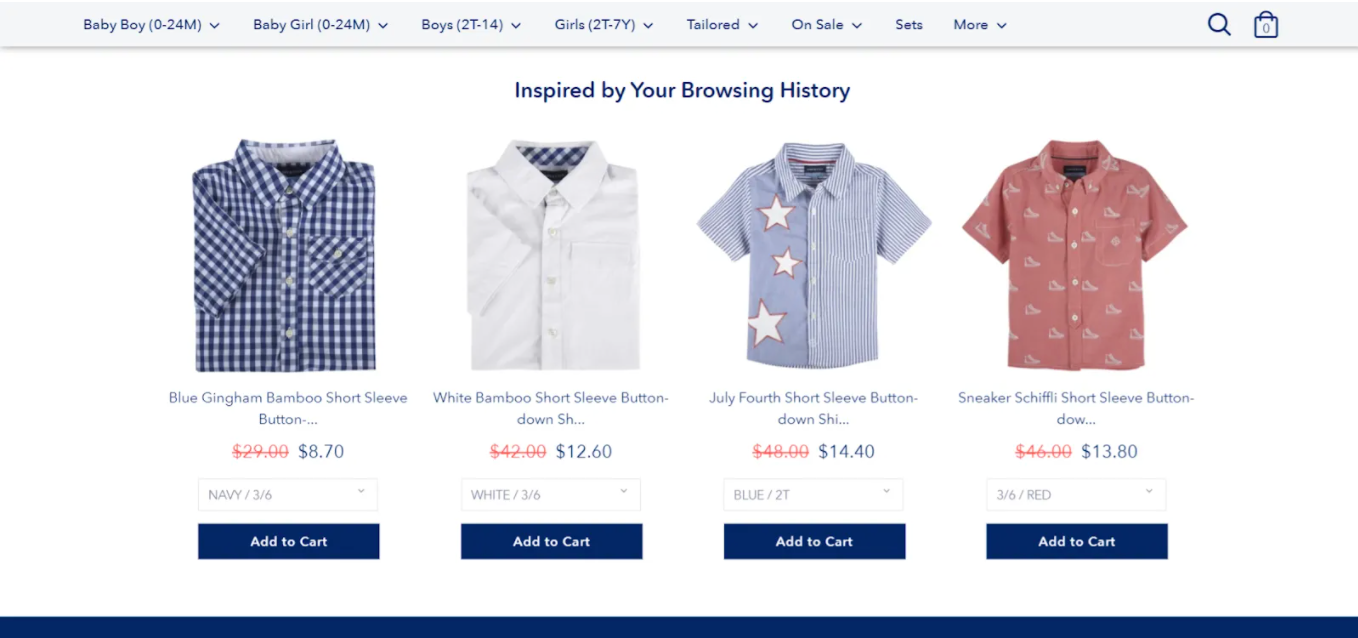The image size is (1358, 638).
Task: Expand the Tailored menu
Action: coord(722,25)
